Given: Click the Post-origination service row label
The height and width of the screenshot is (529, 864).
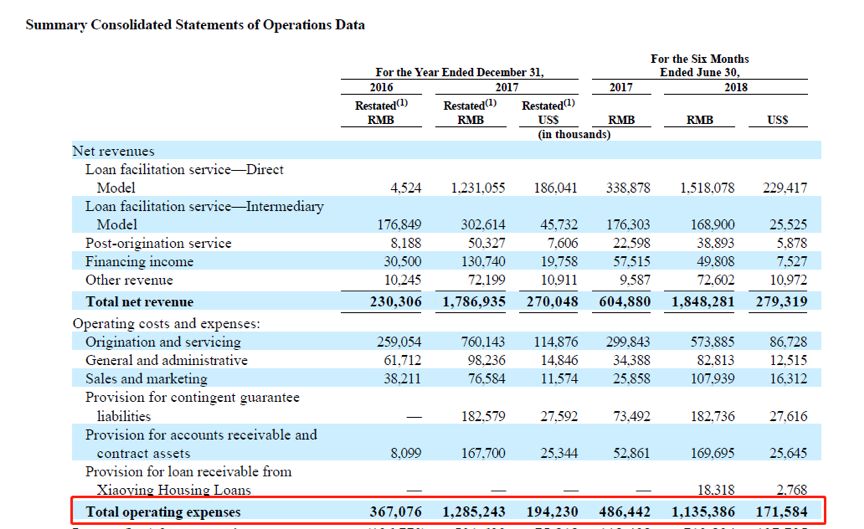Looking at the screenshot, I should coord(158,243).
